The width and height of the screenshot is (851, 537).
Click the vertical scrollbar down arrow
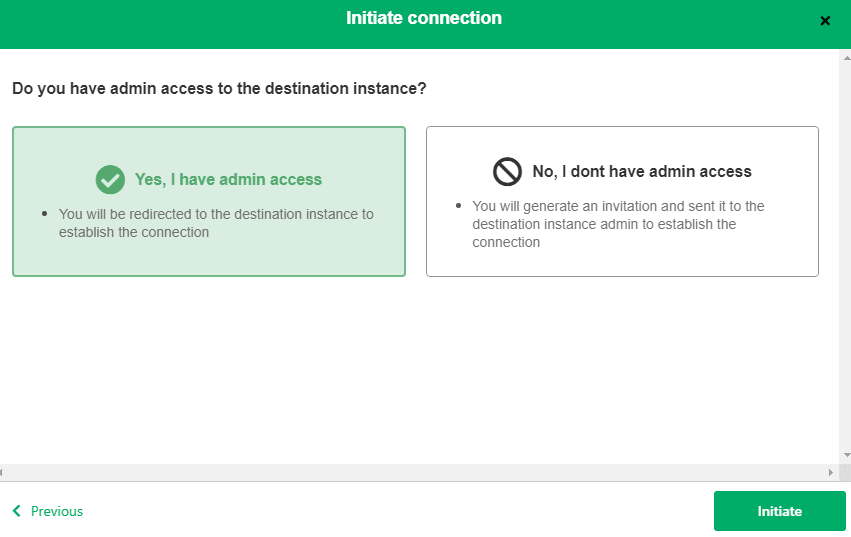846,455
